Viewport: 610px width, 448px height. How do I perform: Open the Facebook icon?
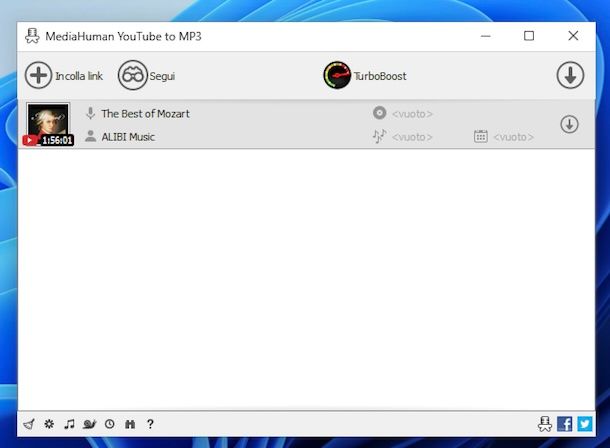pyautogui.click(x=564, y=424)
